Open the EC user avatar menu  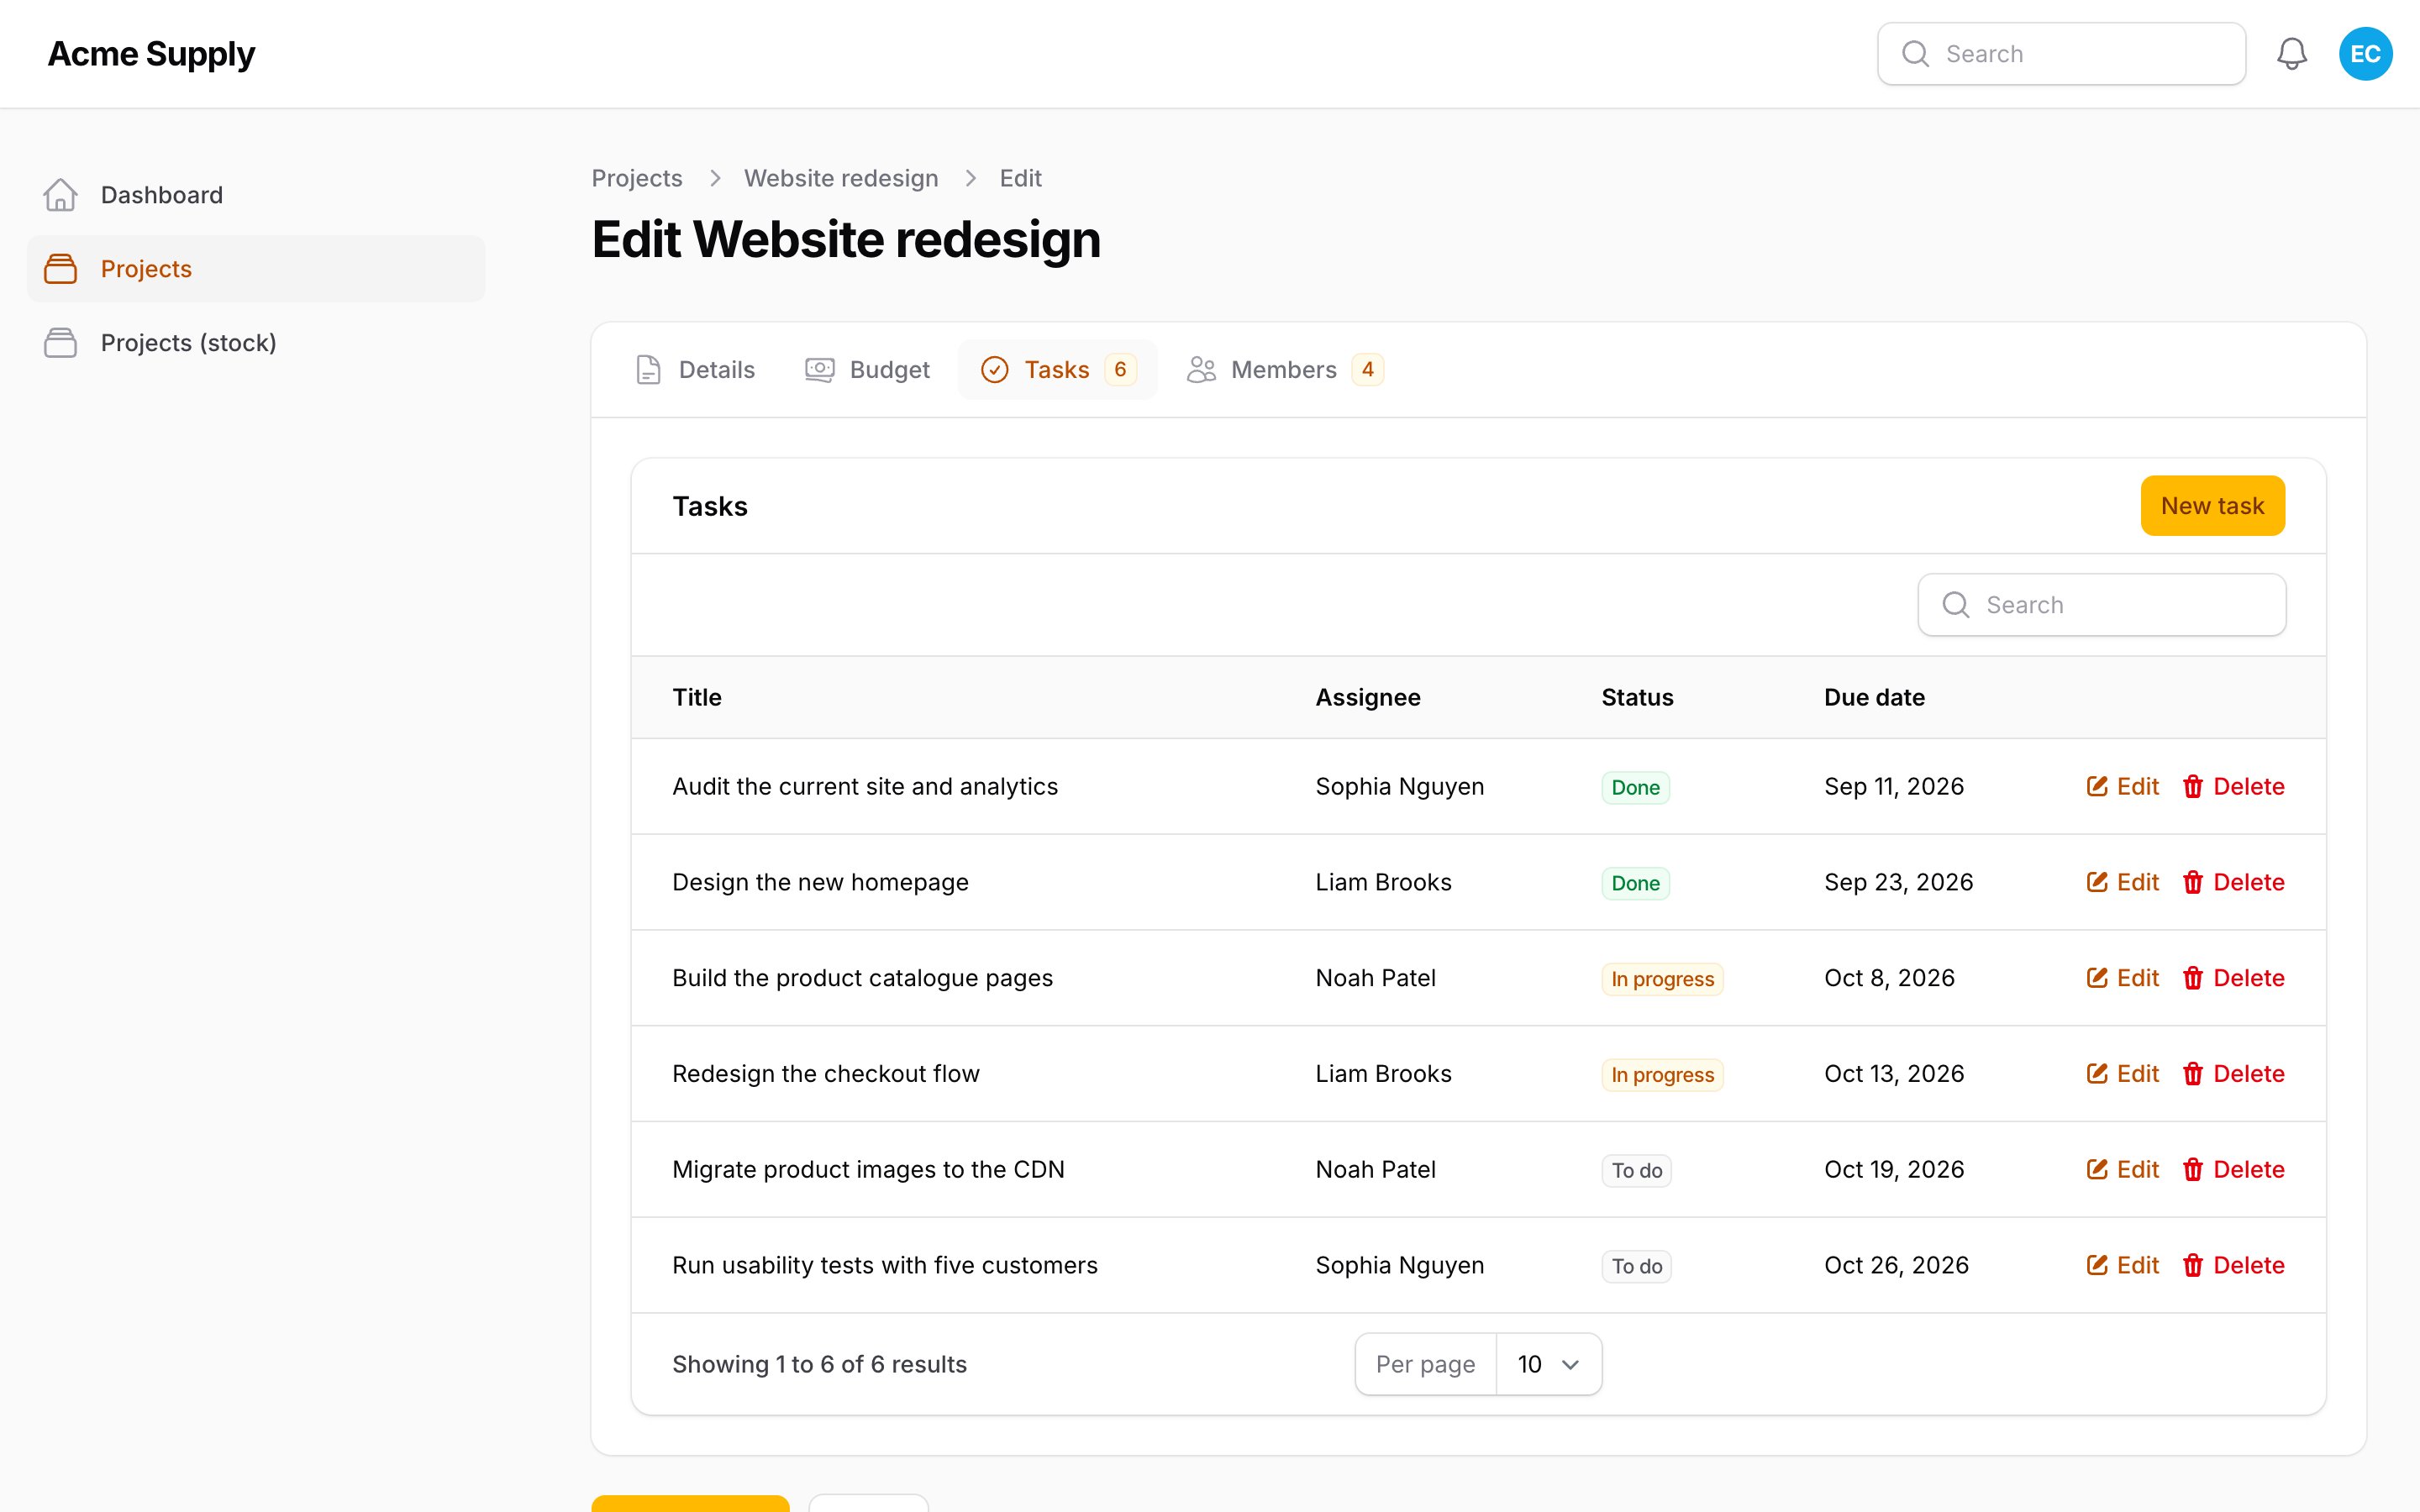click(x=2365, y=54)
